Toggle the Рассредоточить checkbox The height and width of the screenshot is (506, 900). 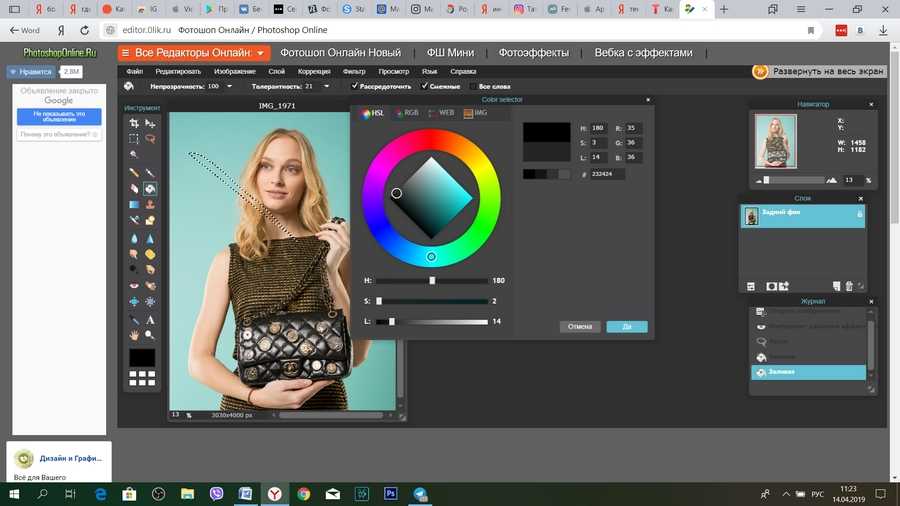tap(355, 86)
